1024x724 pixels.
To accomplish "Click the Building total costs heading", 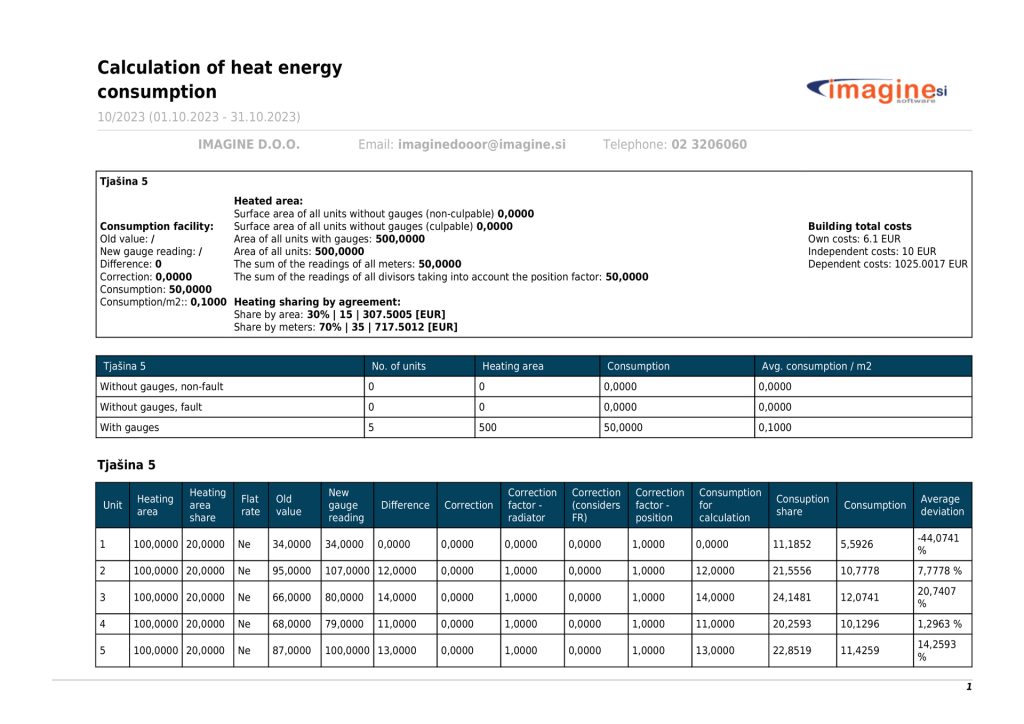I will tap(859, 227).
